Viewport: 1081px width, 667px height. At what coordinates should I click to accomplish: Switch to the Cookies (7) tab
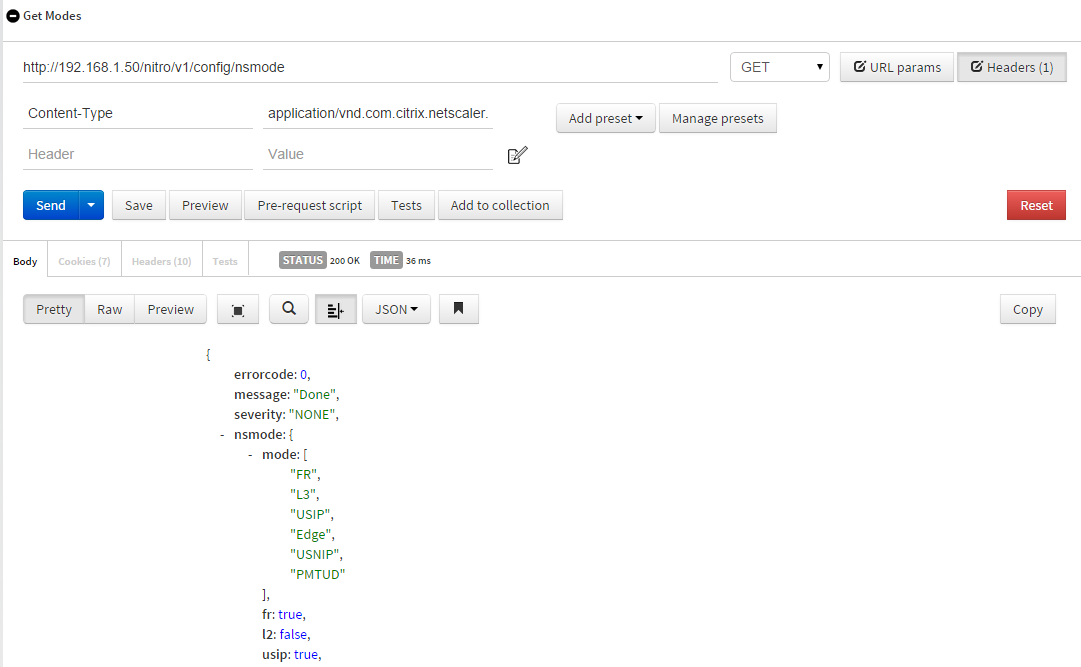click(84, 261)
